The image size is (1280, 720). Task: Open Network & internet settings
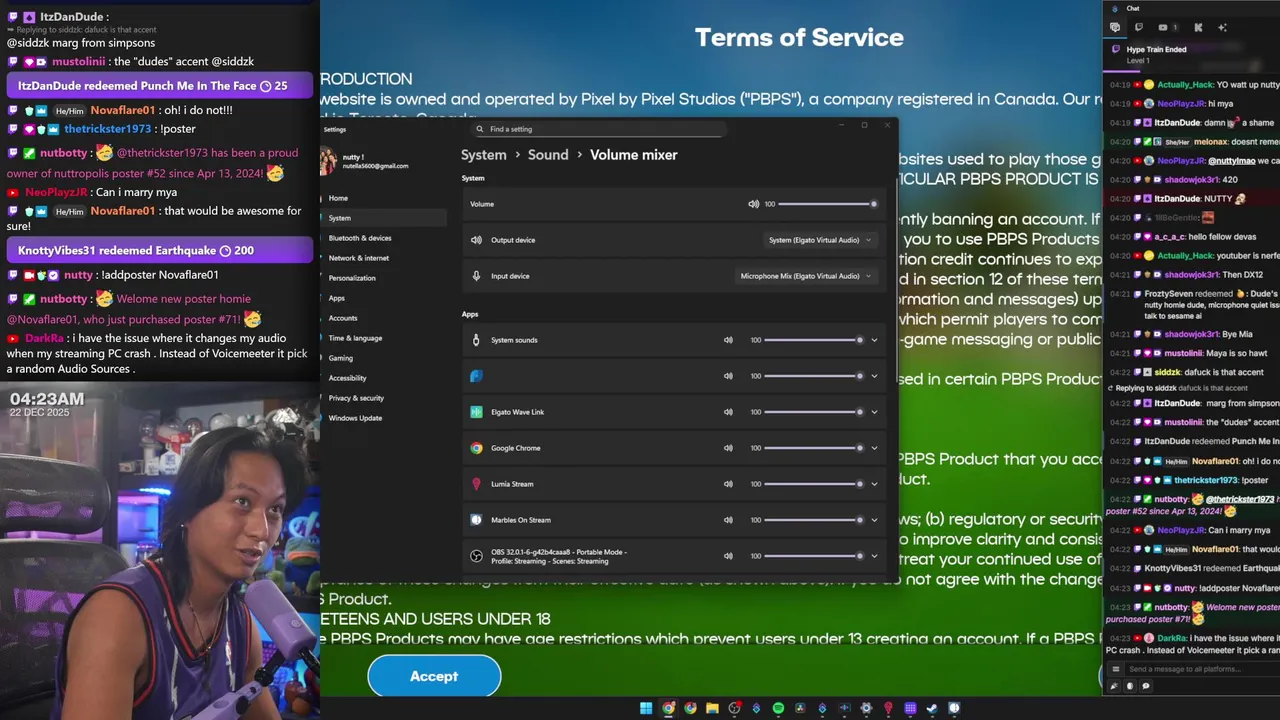tap(383, 258)
